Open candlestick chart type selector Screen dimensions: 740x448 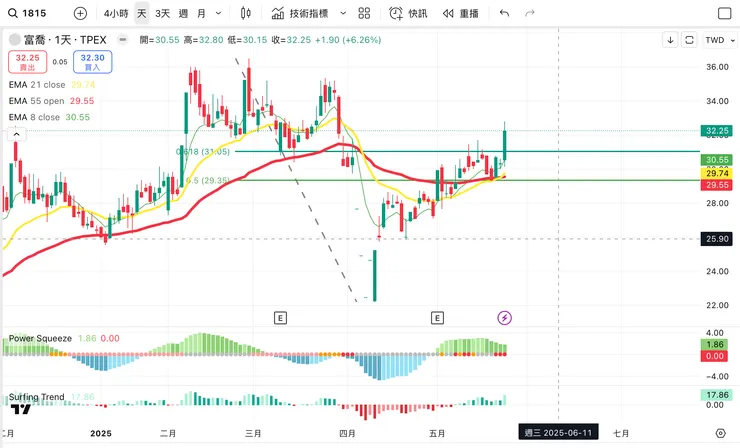245,13
